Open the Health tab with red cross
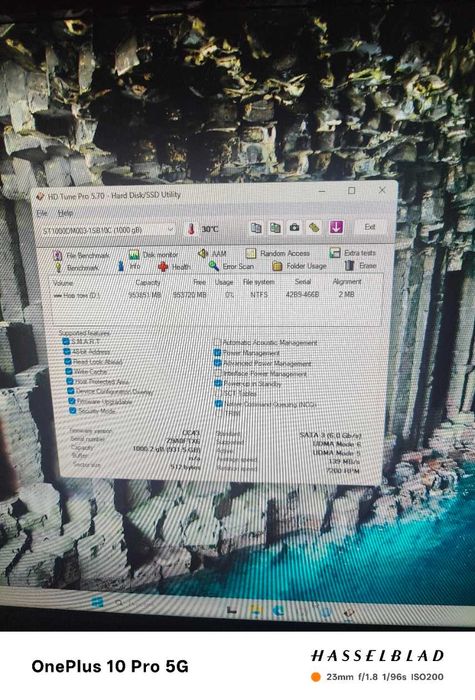Image resolution: width=475 pixels, height=700 pixels. (x=174, y=267)
